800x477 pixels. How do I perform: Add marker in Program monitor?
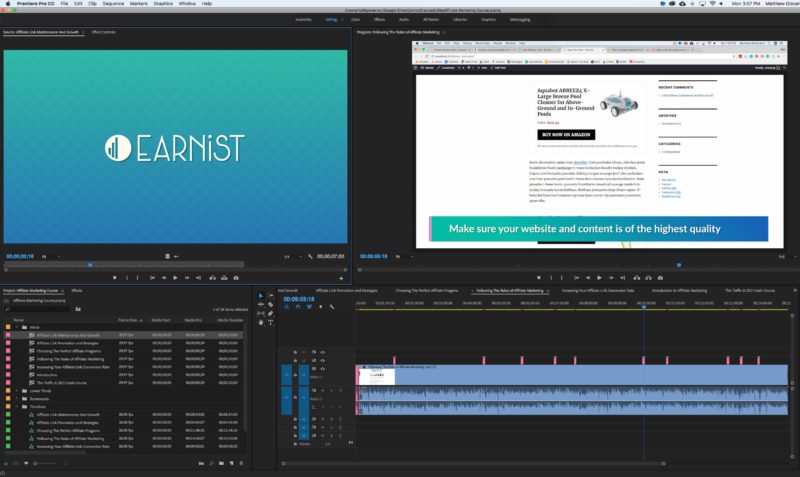click(539, 278)
